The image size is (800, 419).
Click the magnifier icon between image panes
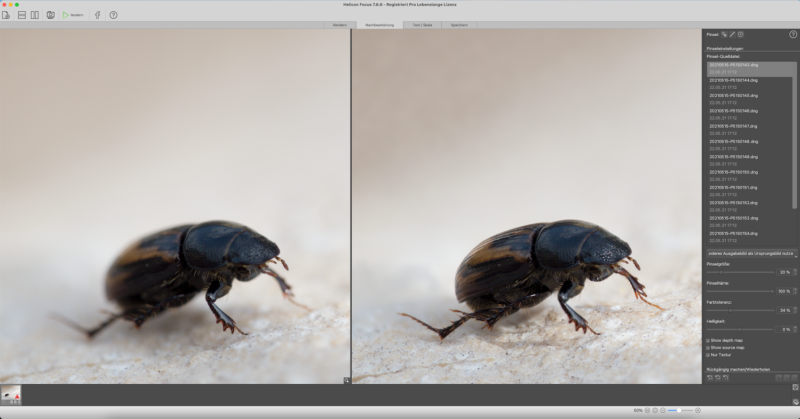point(347,381)
